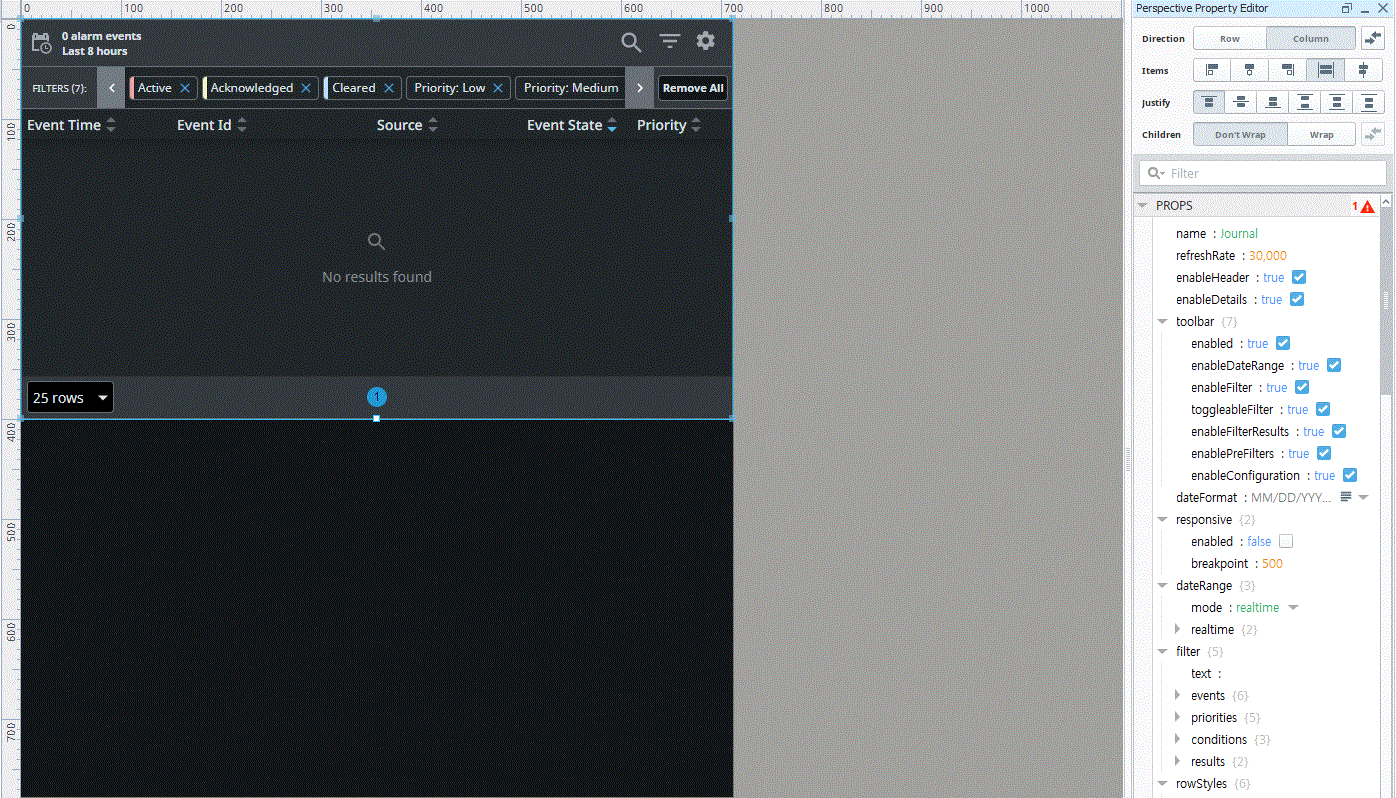Justify content to flex end
Image resolution: width=1396 pixels, height=798 pixels.
pyautogui.click(x=1273, y=103)
